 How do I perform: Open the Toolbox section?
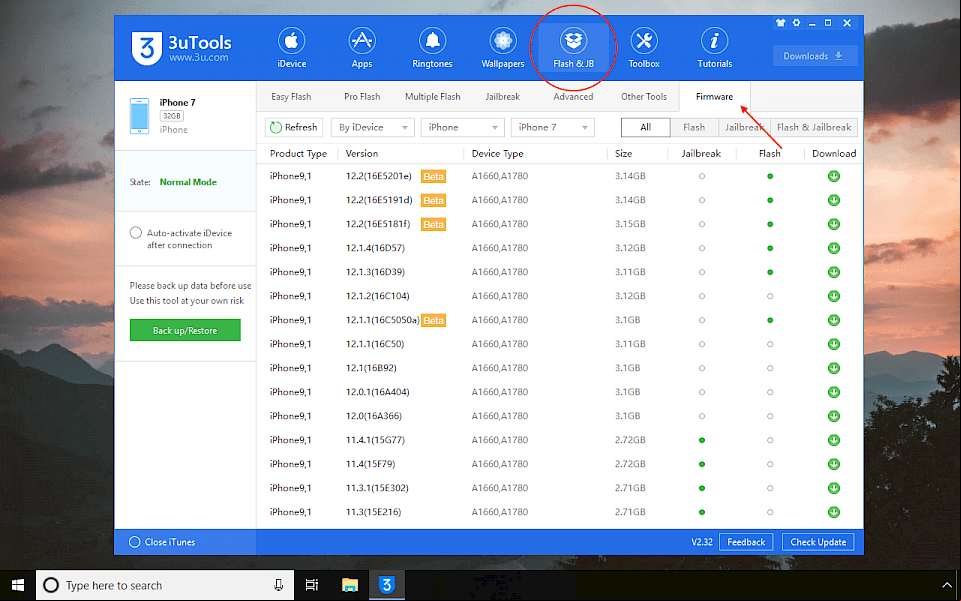[644, 48]
